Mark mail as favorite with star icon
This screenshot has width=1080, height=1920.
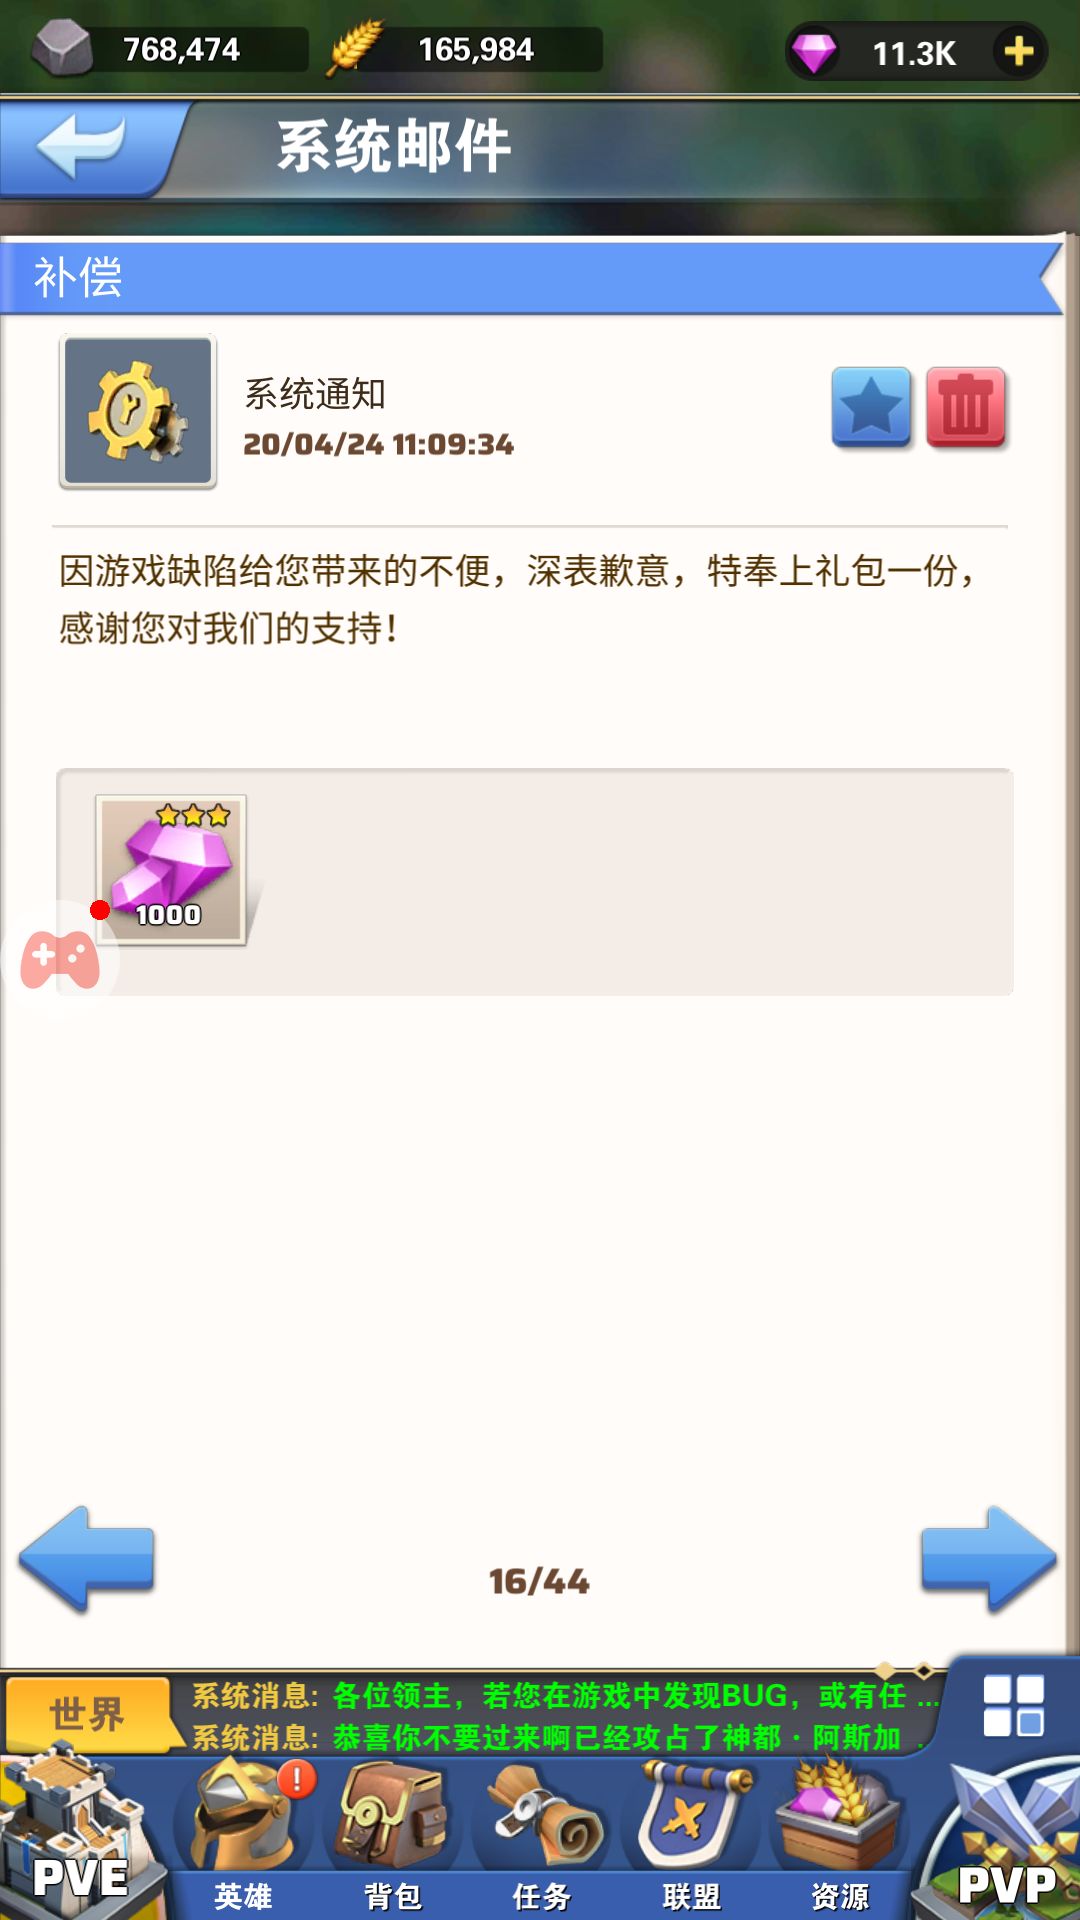[871, 407]
